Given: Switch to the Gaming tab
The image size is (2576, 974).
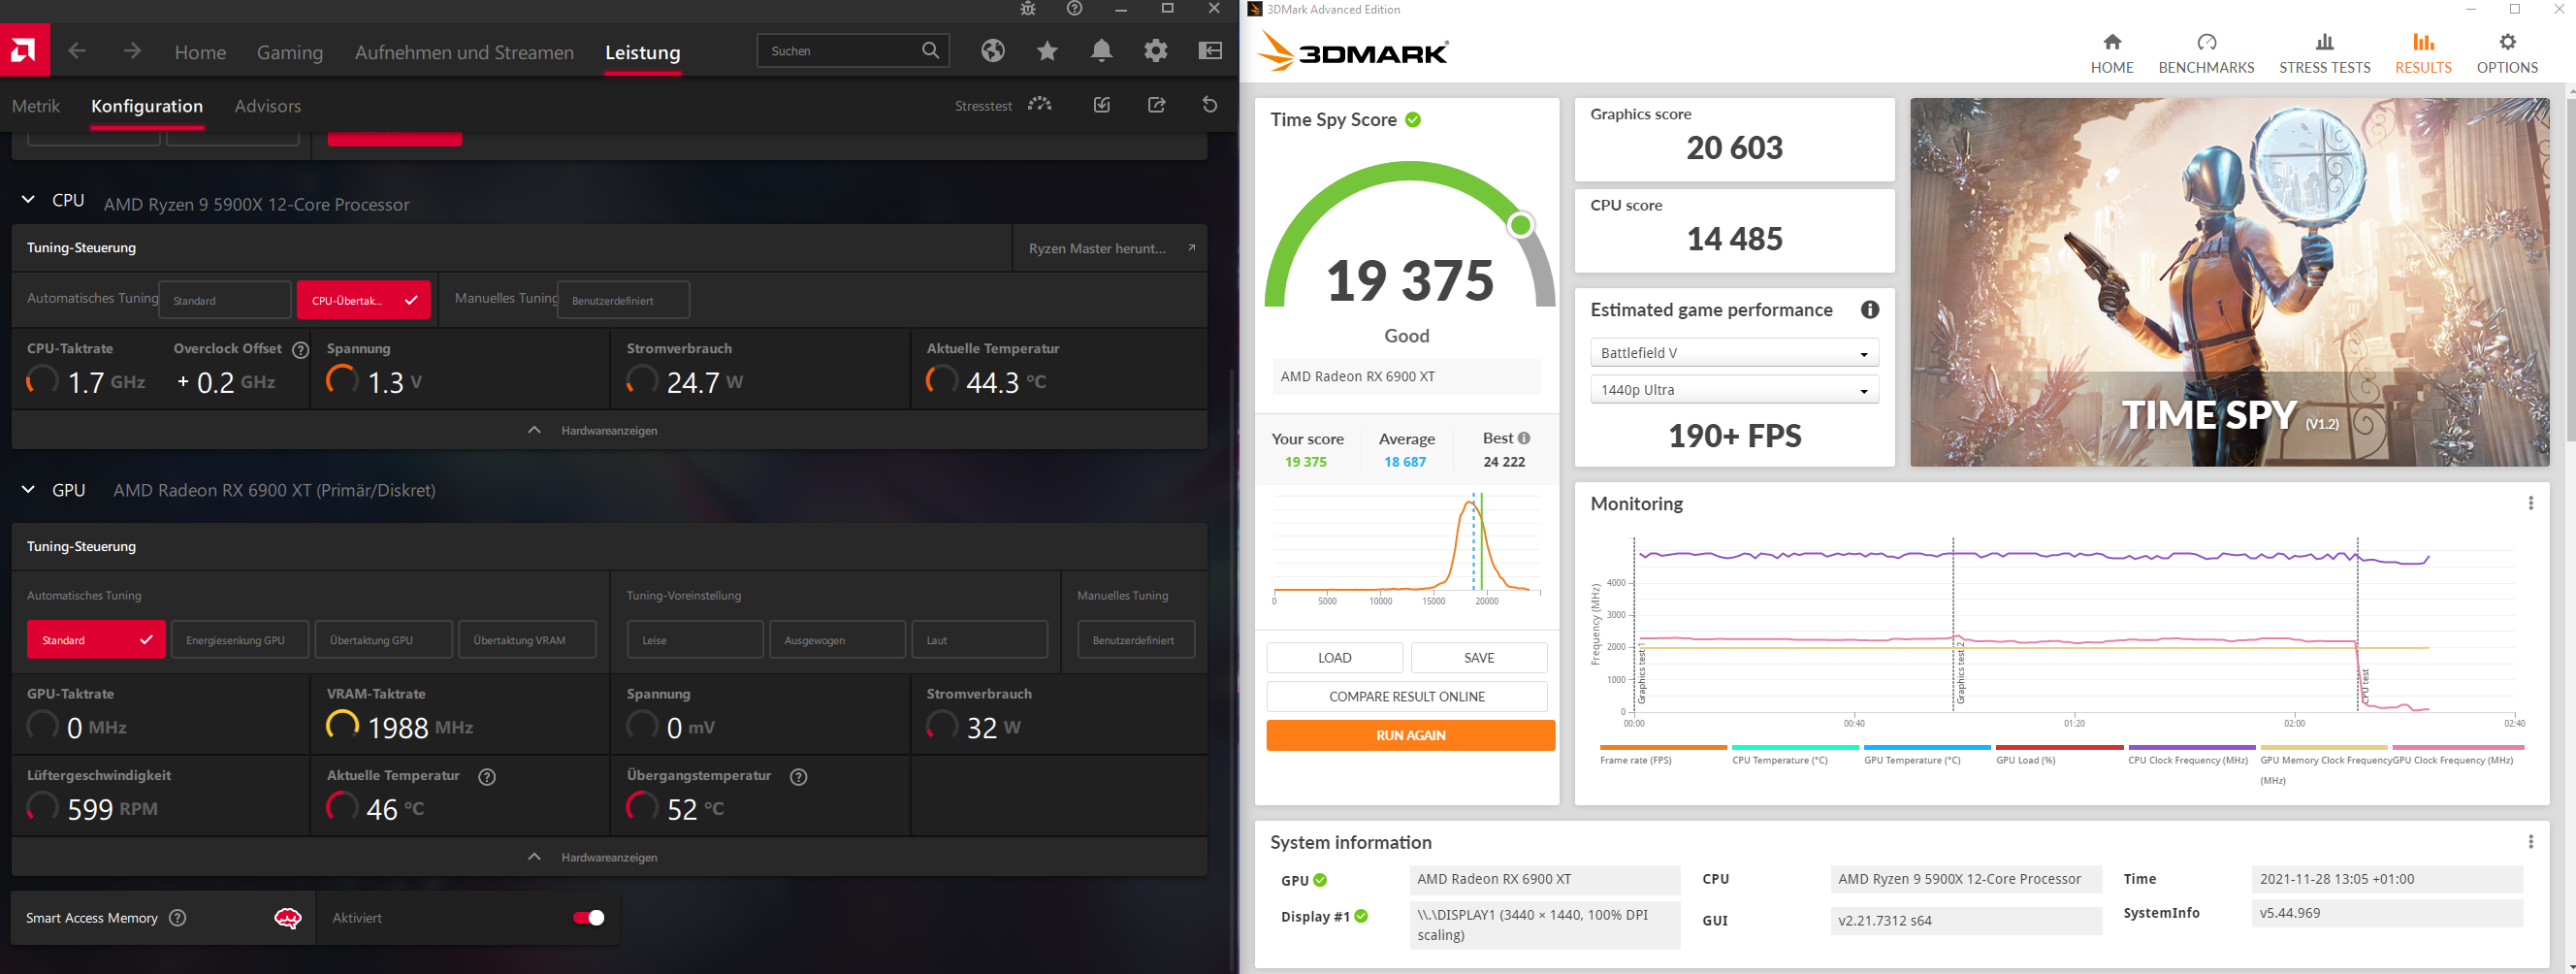Looking at the screenshot, I should (x=290, y=52).
